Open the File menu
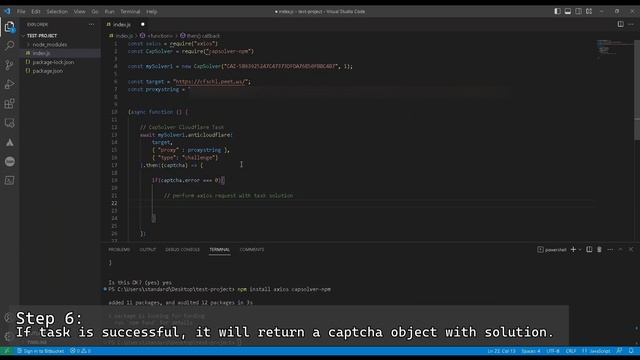Viewport: 640px width, 360px height. [x=21, y=11]
